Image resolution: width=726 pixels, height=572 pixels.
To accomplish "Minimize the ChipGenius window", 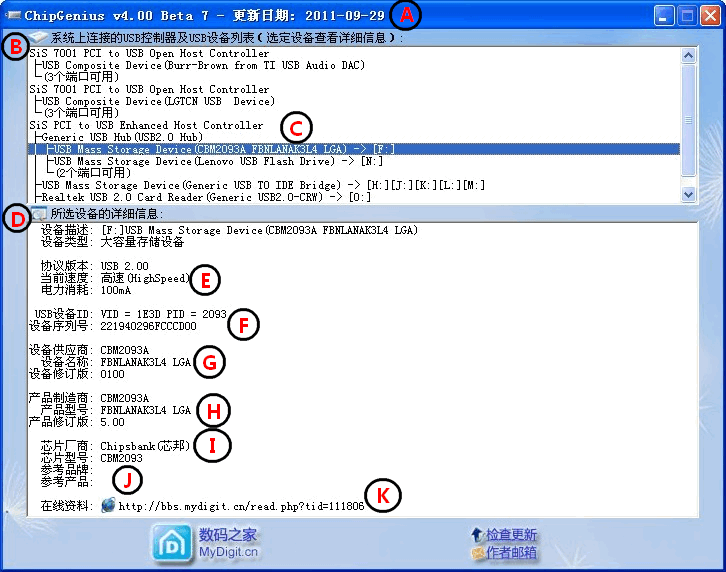I will point(664,16).
